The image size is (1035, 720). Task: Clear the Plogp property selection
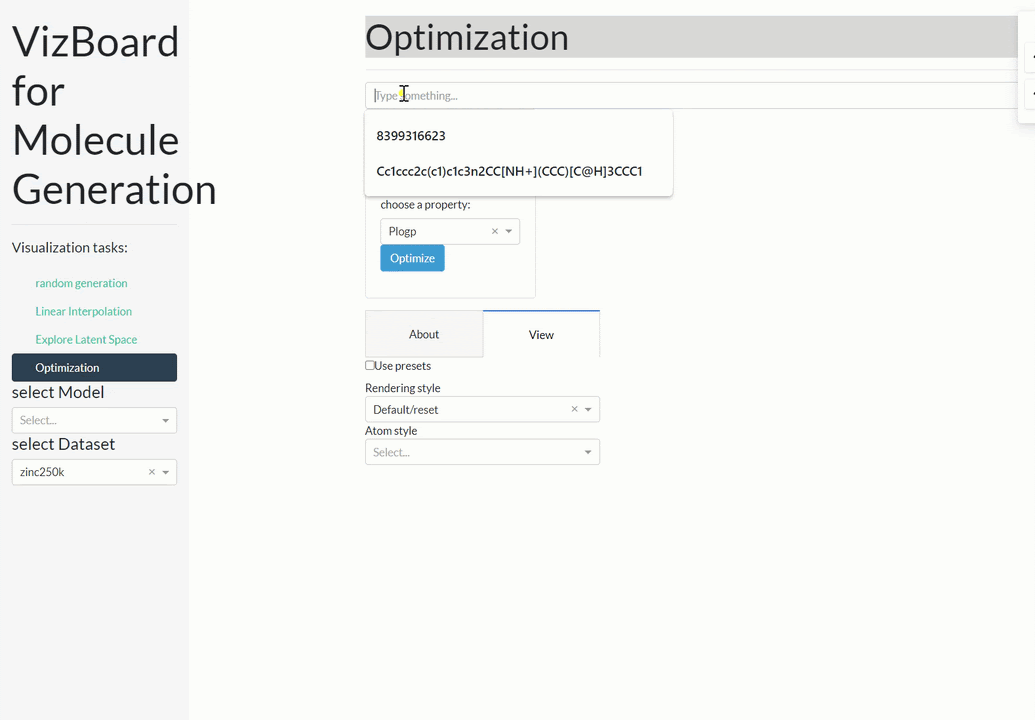(x=494, y=231)
